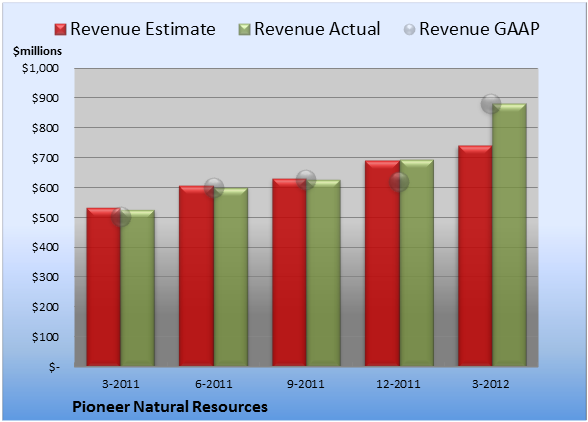Click the GAAP sphere marker for 6-2011
Viewport: 588px width, 422px height.
coord(214,188)
